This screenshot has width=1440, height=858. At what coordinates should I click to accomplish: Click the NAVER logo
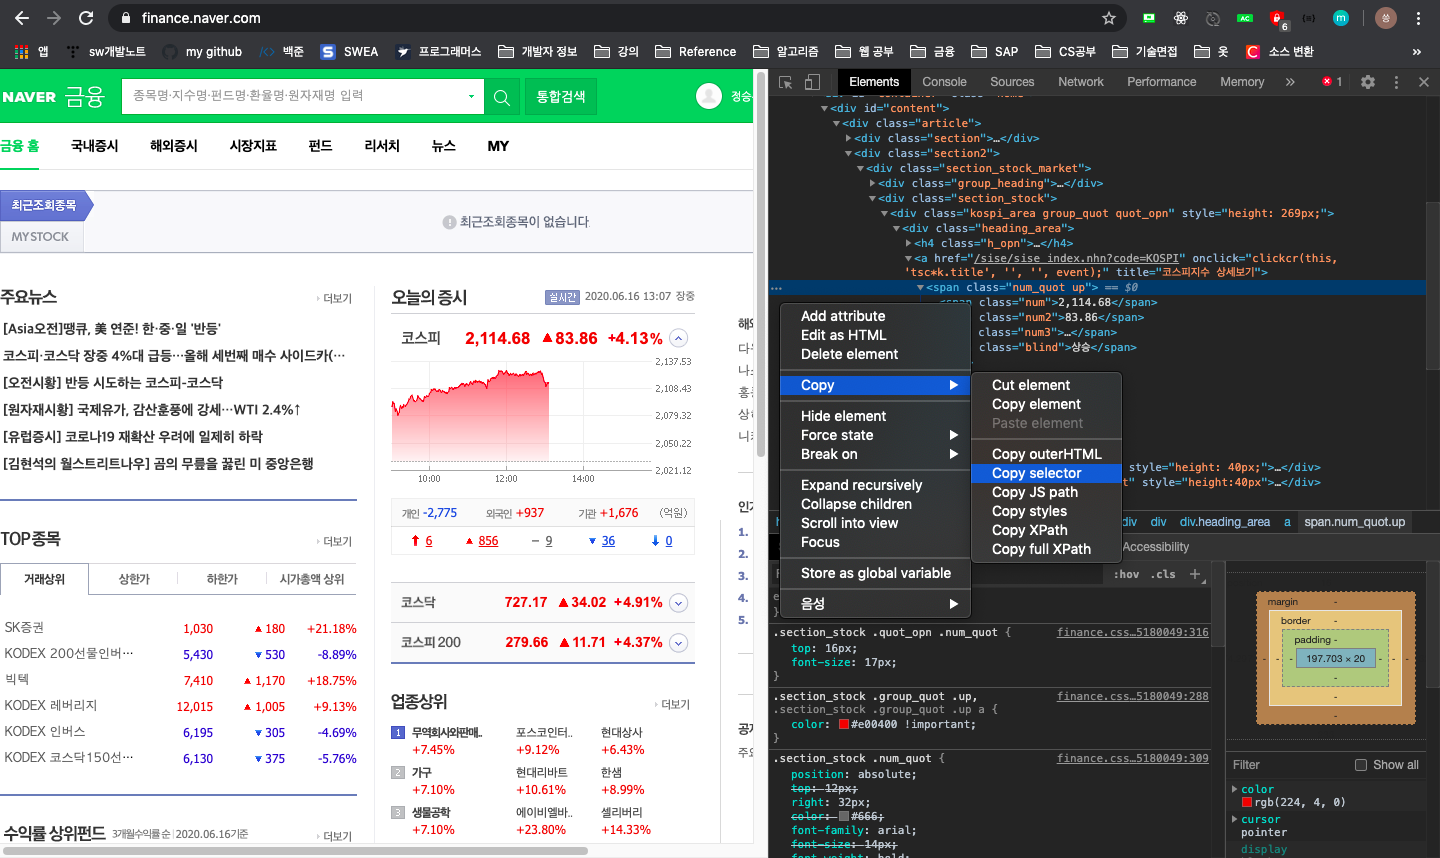coord(29,97)
